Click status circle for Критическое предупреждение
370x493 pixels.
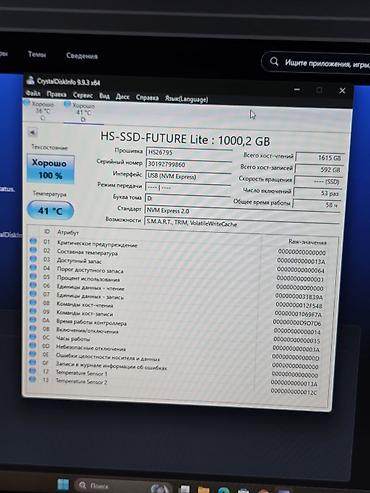click(33, 241)
